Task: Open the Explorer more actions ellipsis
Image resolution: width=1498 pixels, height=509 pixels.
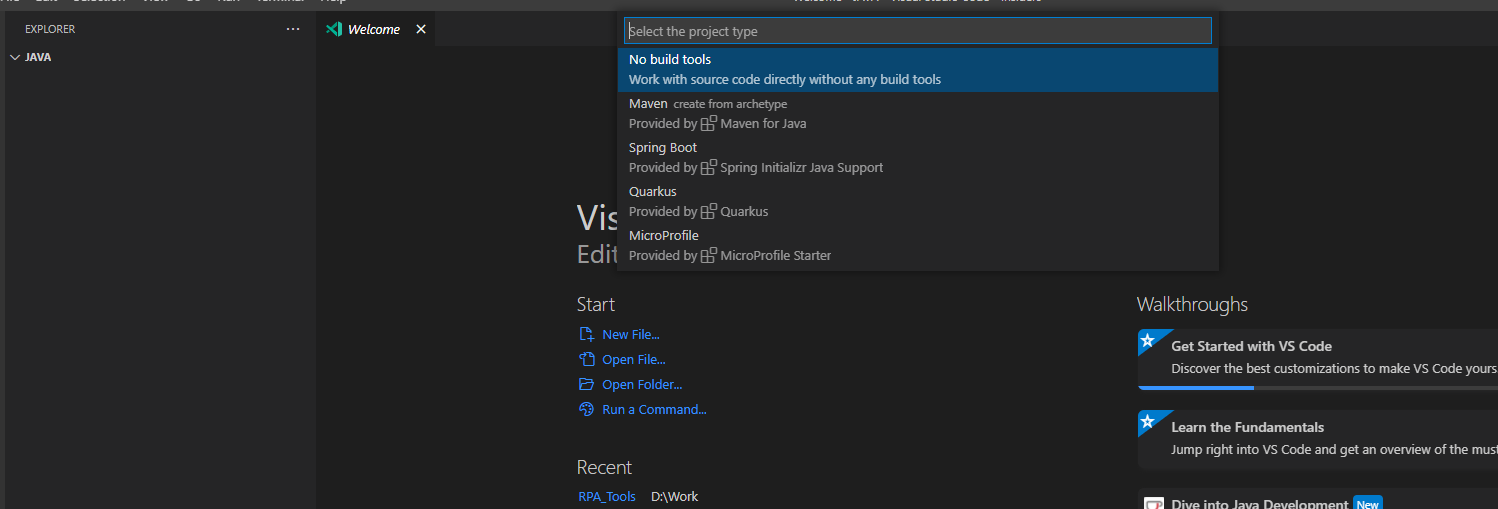Action: pos(293,29)
